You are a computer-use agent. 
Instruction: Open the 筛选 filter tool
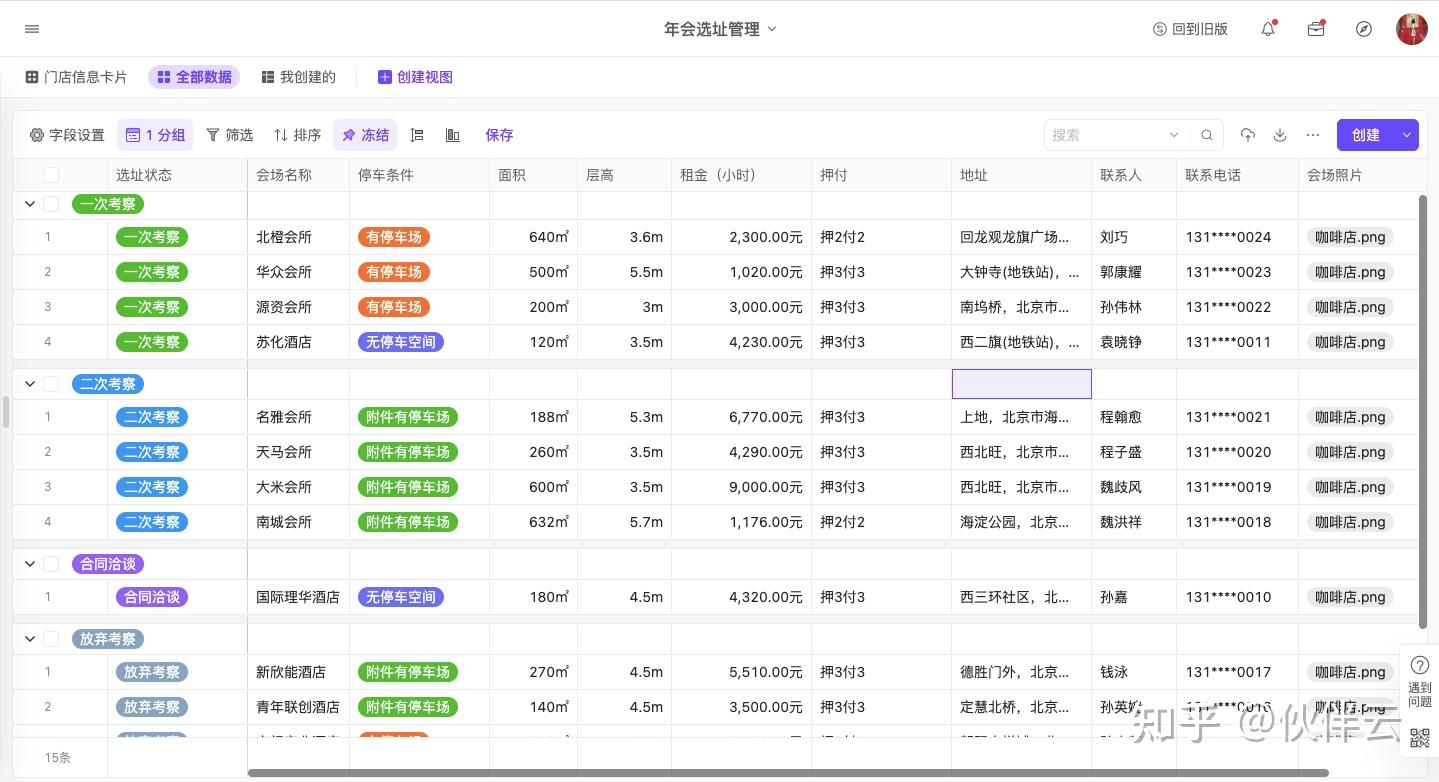(x=230, y=135)
